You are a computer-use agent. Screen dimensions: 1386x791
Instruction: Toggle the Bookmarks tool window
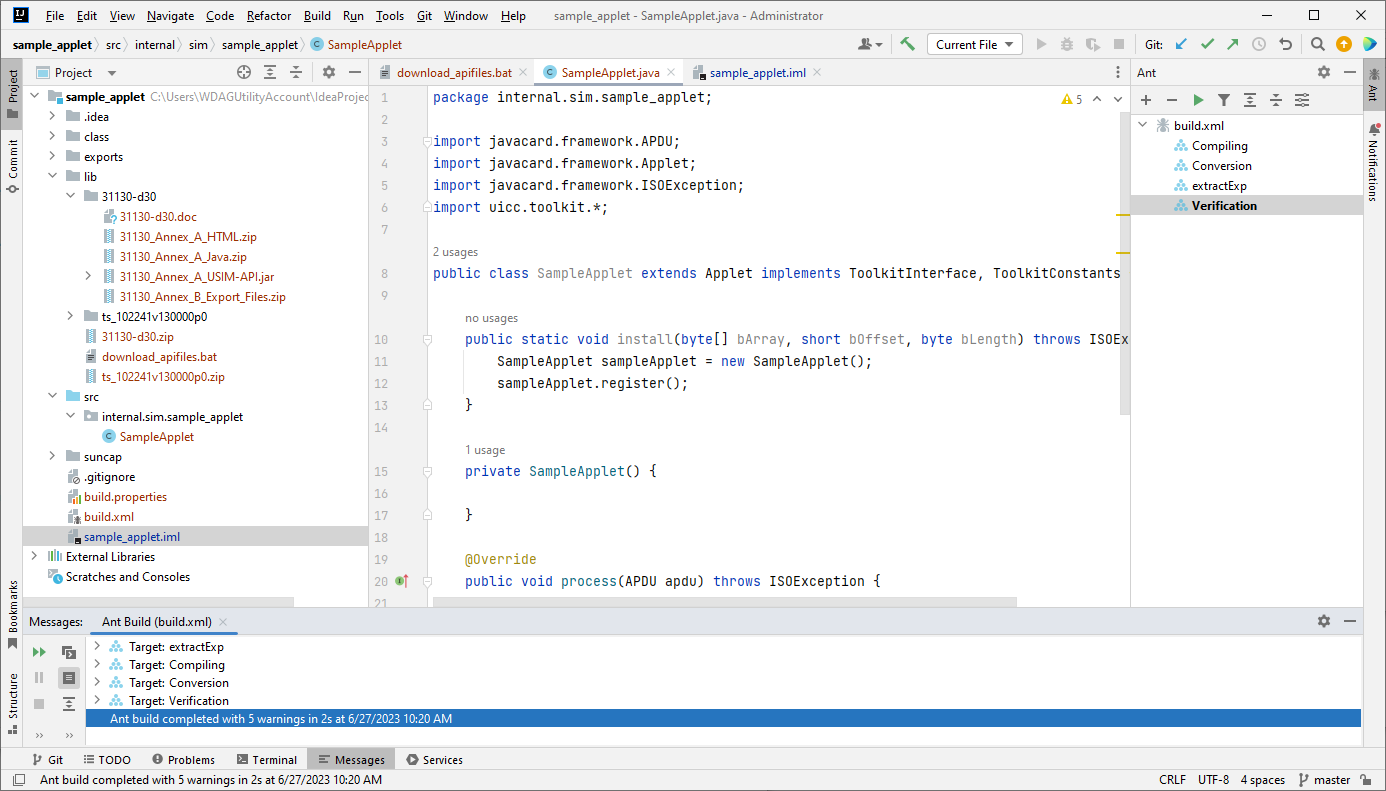[x=12, y=613]
